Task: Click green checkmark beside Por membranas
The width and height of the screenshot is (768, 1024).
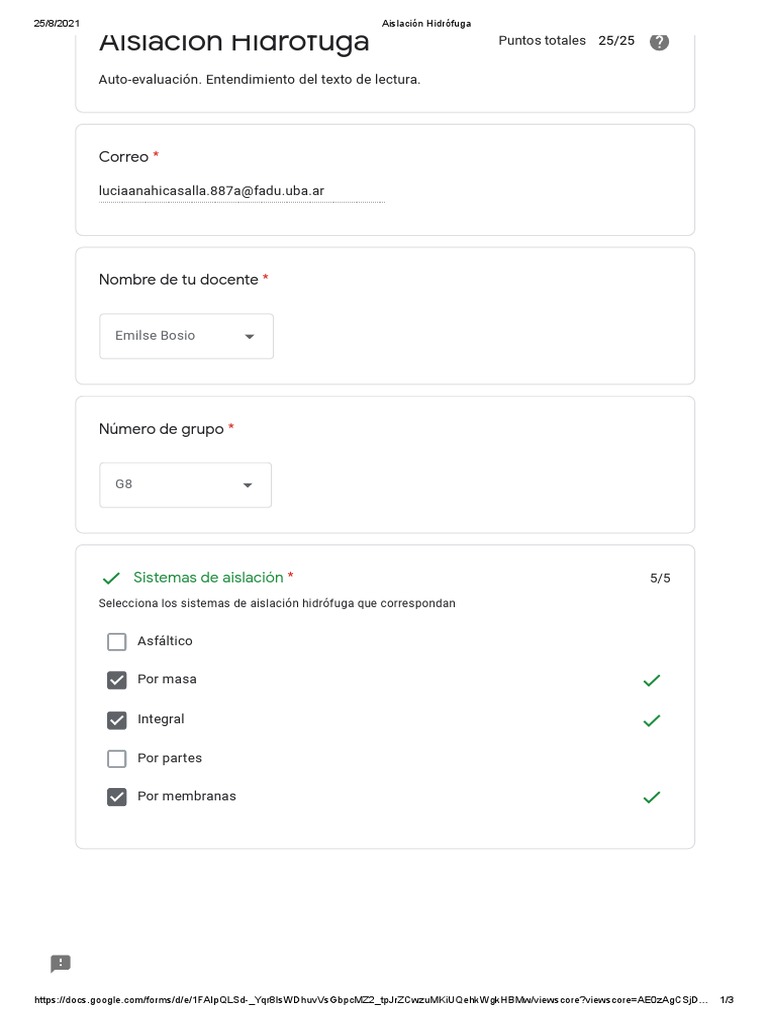Action: click(x=652, y=797)
